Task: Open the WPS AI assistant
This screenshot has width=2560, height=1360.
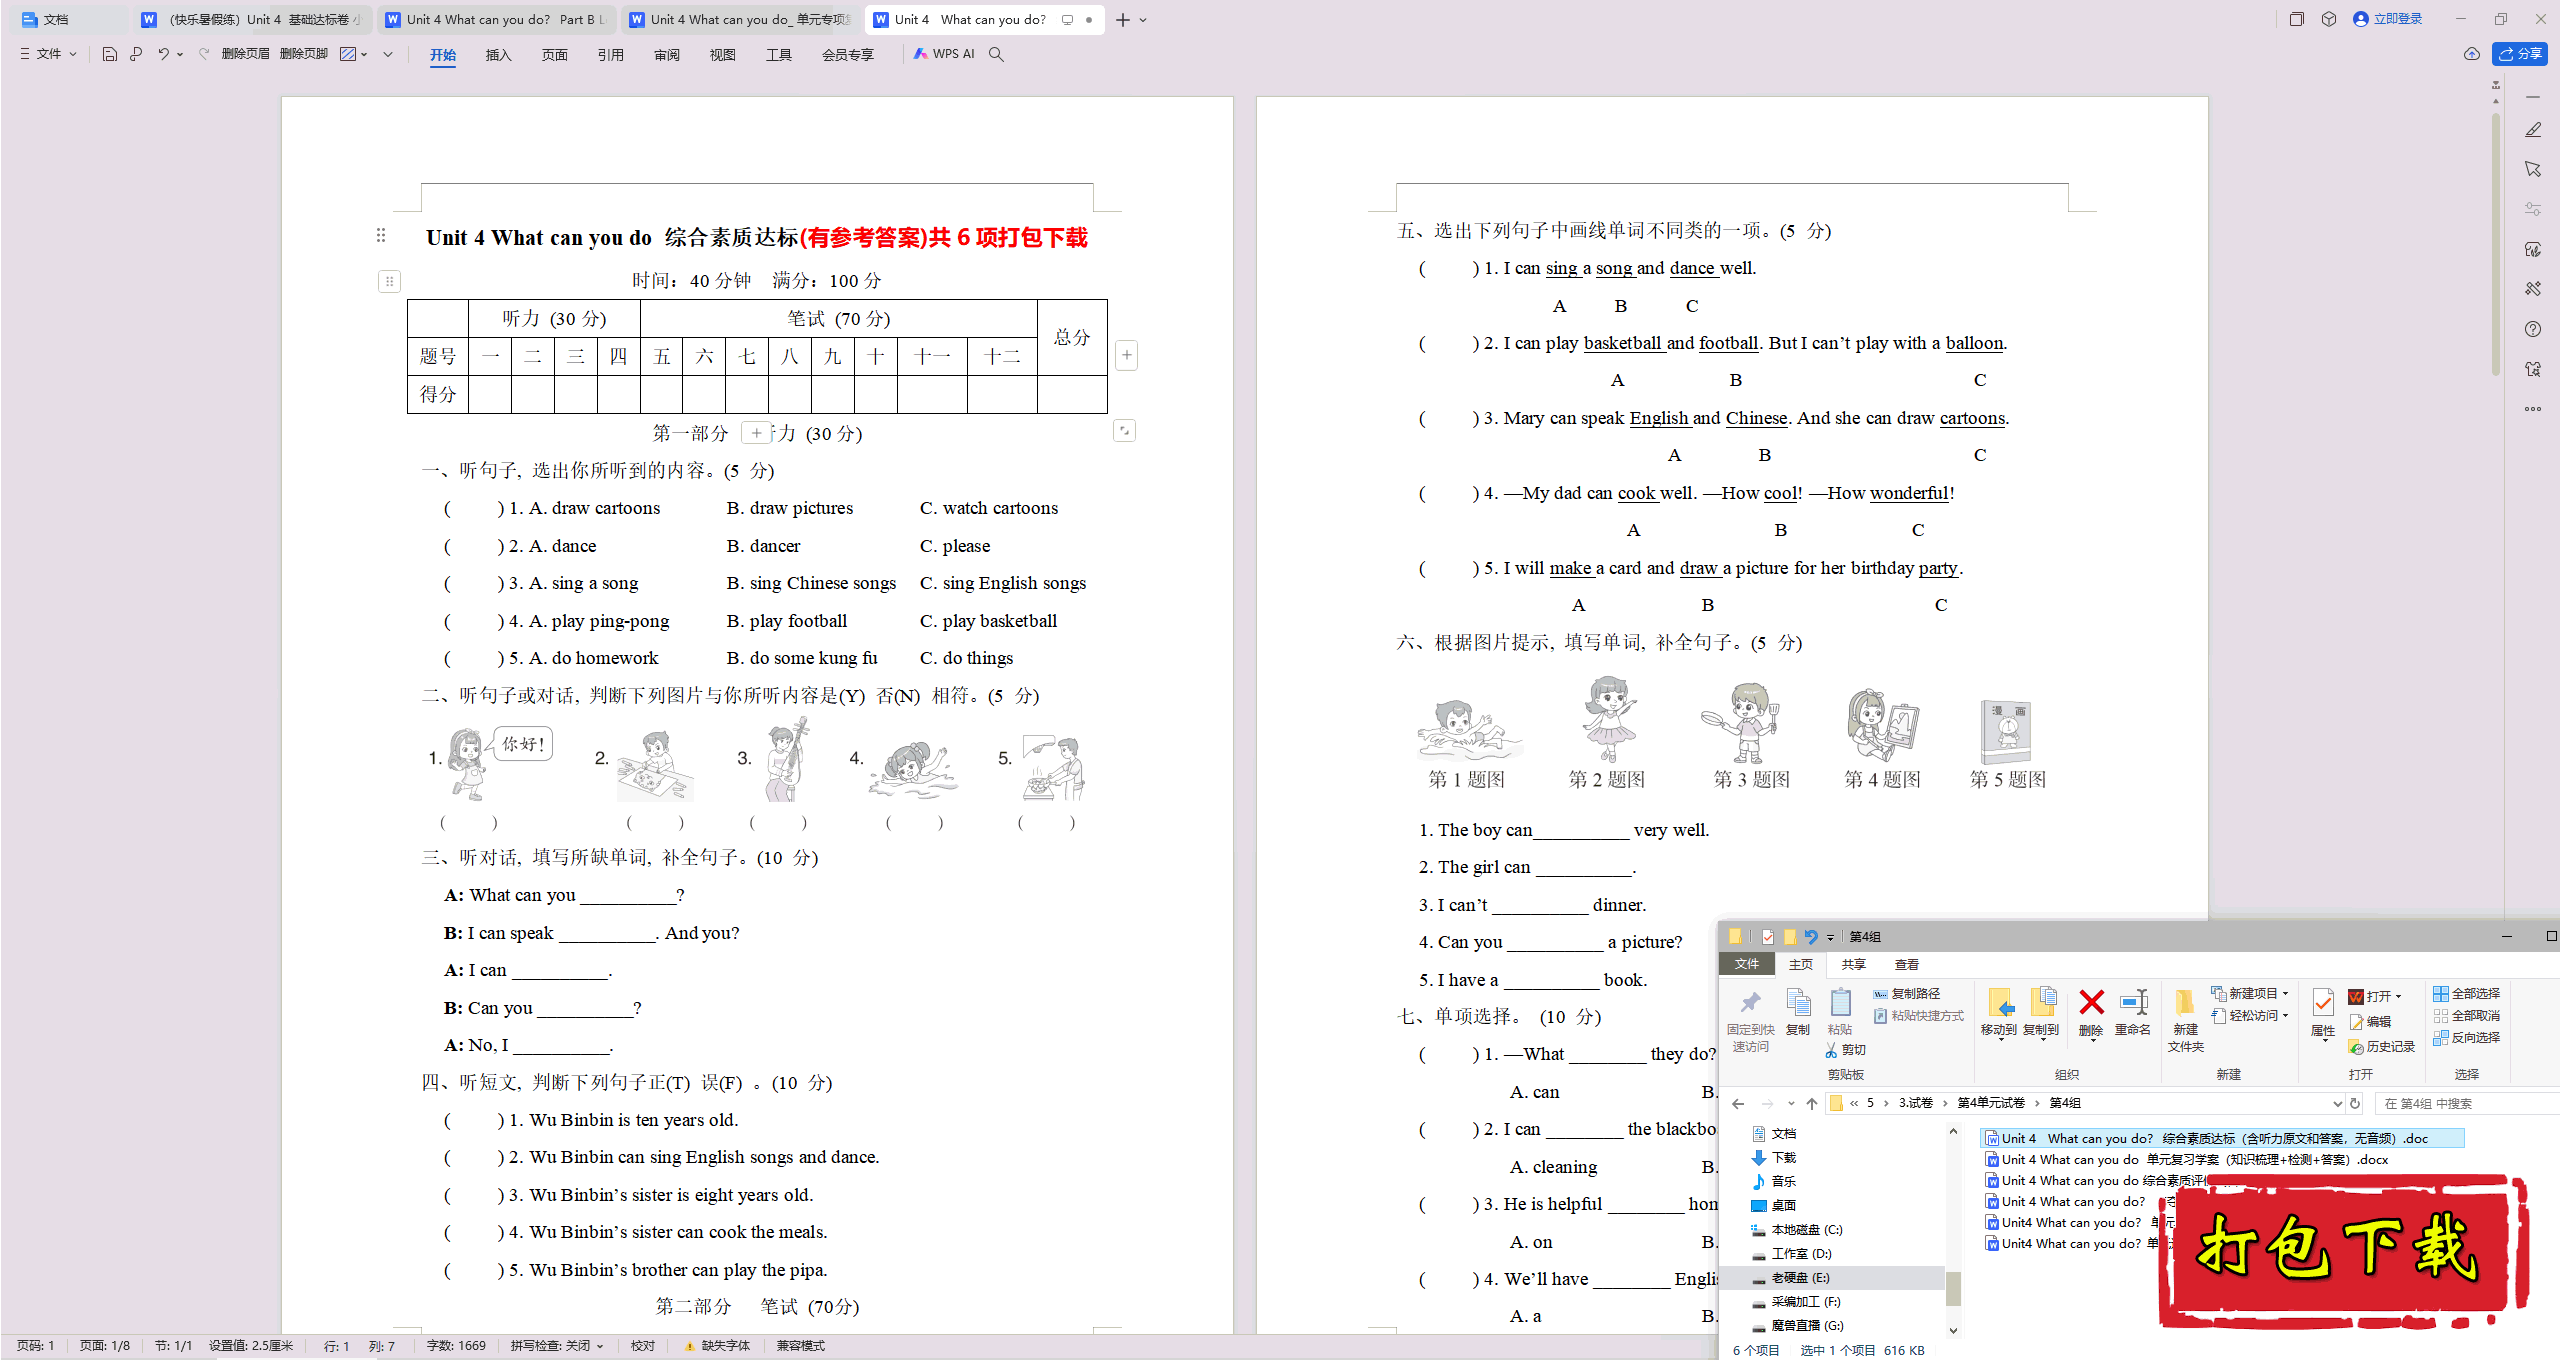Action: [x=944, y=54]
